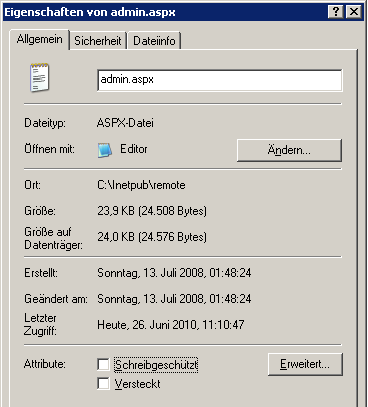Click the notepad file icon
Viewport: 368px width, 407px height.
[40, 78]
